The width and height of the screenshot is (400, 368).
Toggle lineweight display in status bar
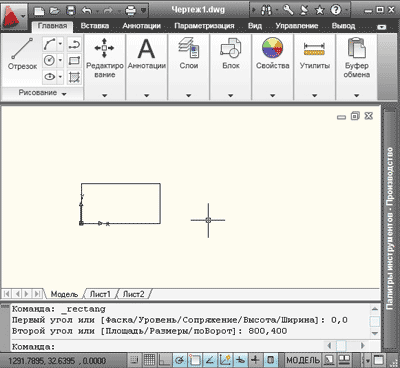pyautogui.click(x=255, y=360)
